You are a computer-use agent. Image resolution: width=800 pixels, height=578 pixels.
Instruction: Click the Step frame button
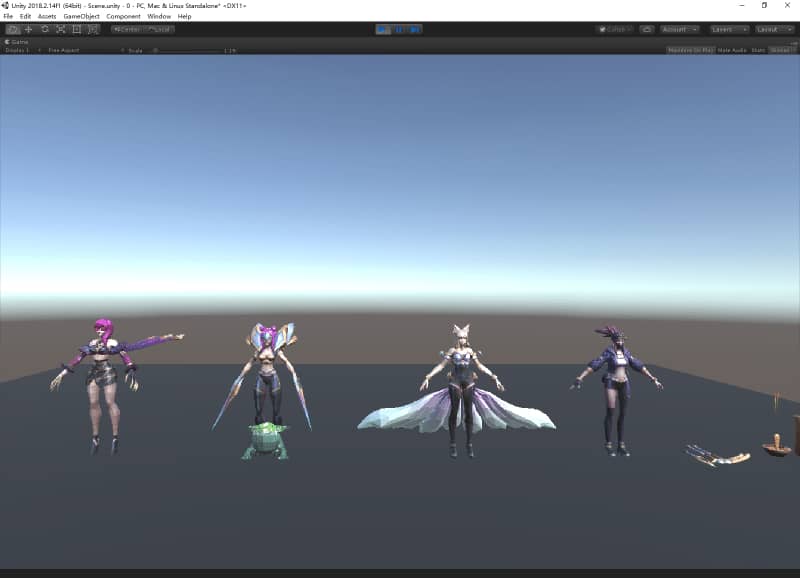pyautogui.click(x=415, y=30)
